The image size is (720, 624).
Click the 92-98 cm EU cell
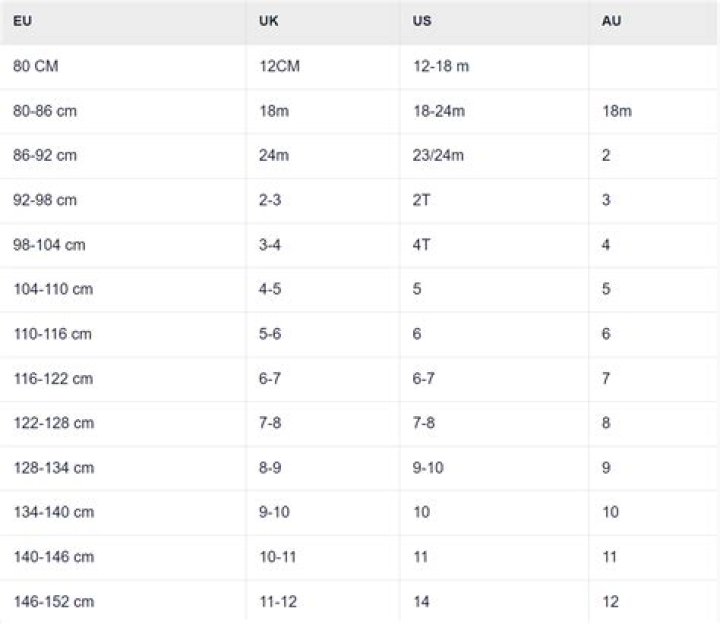(x=45, y=200)
